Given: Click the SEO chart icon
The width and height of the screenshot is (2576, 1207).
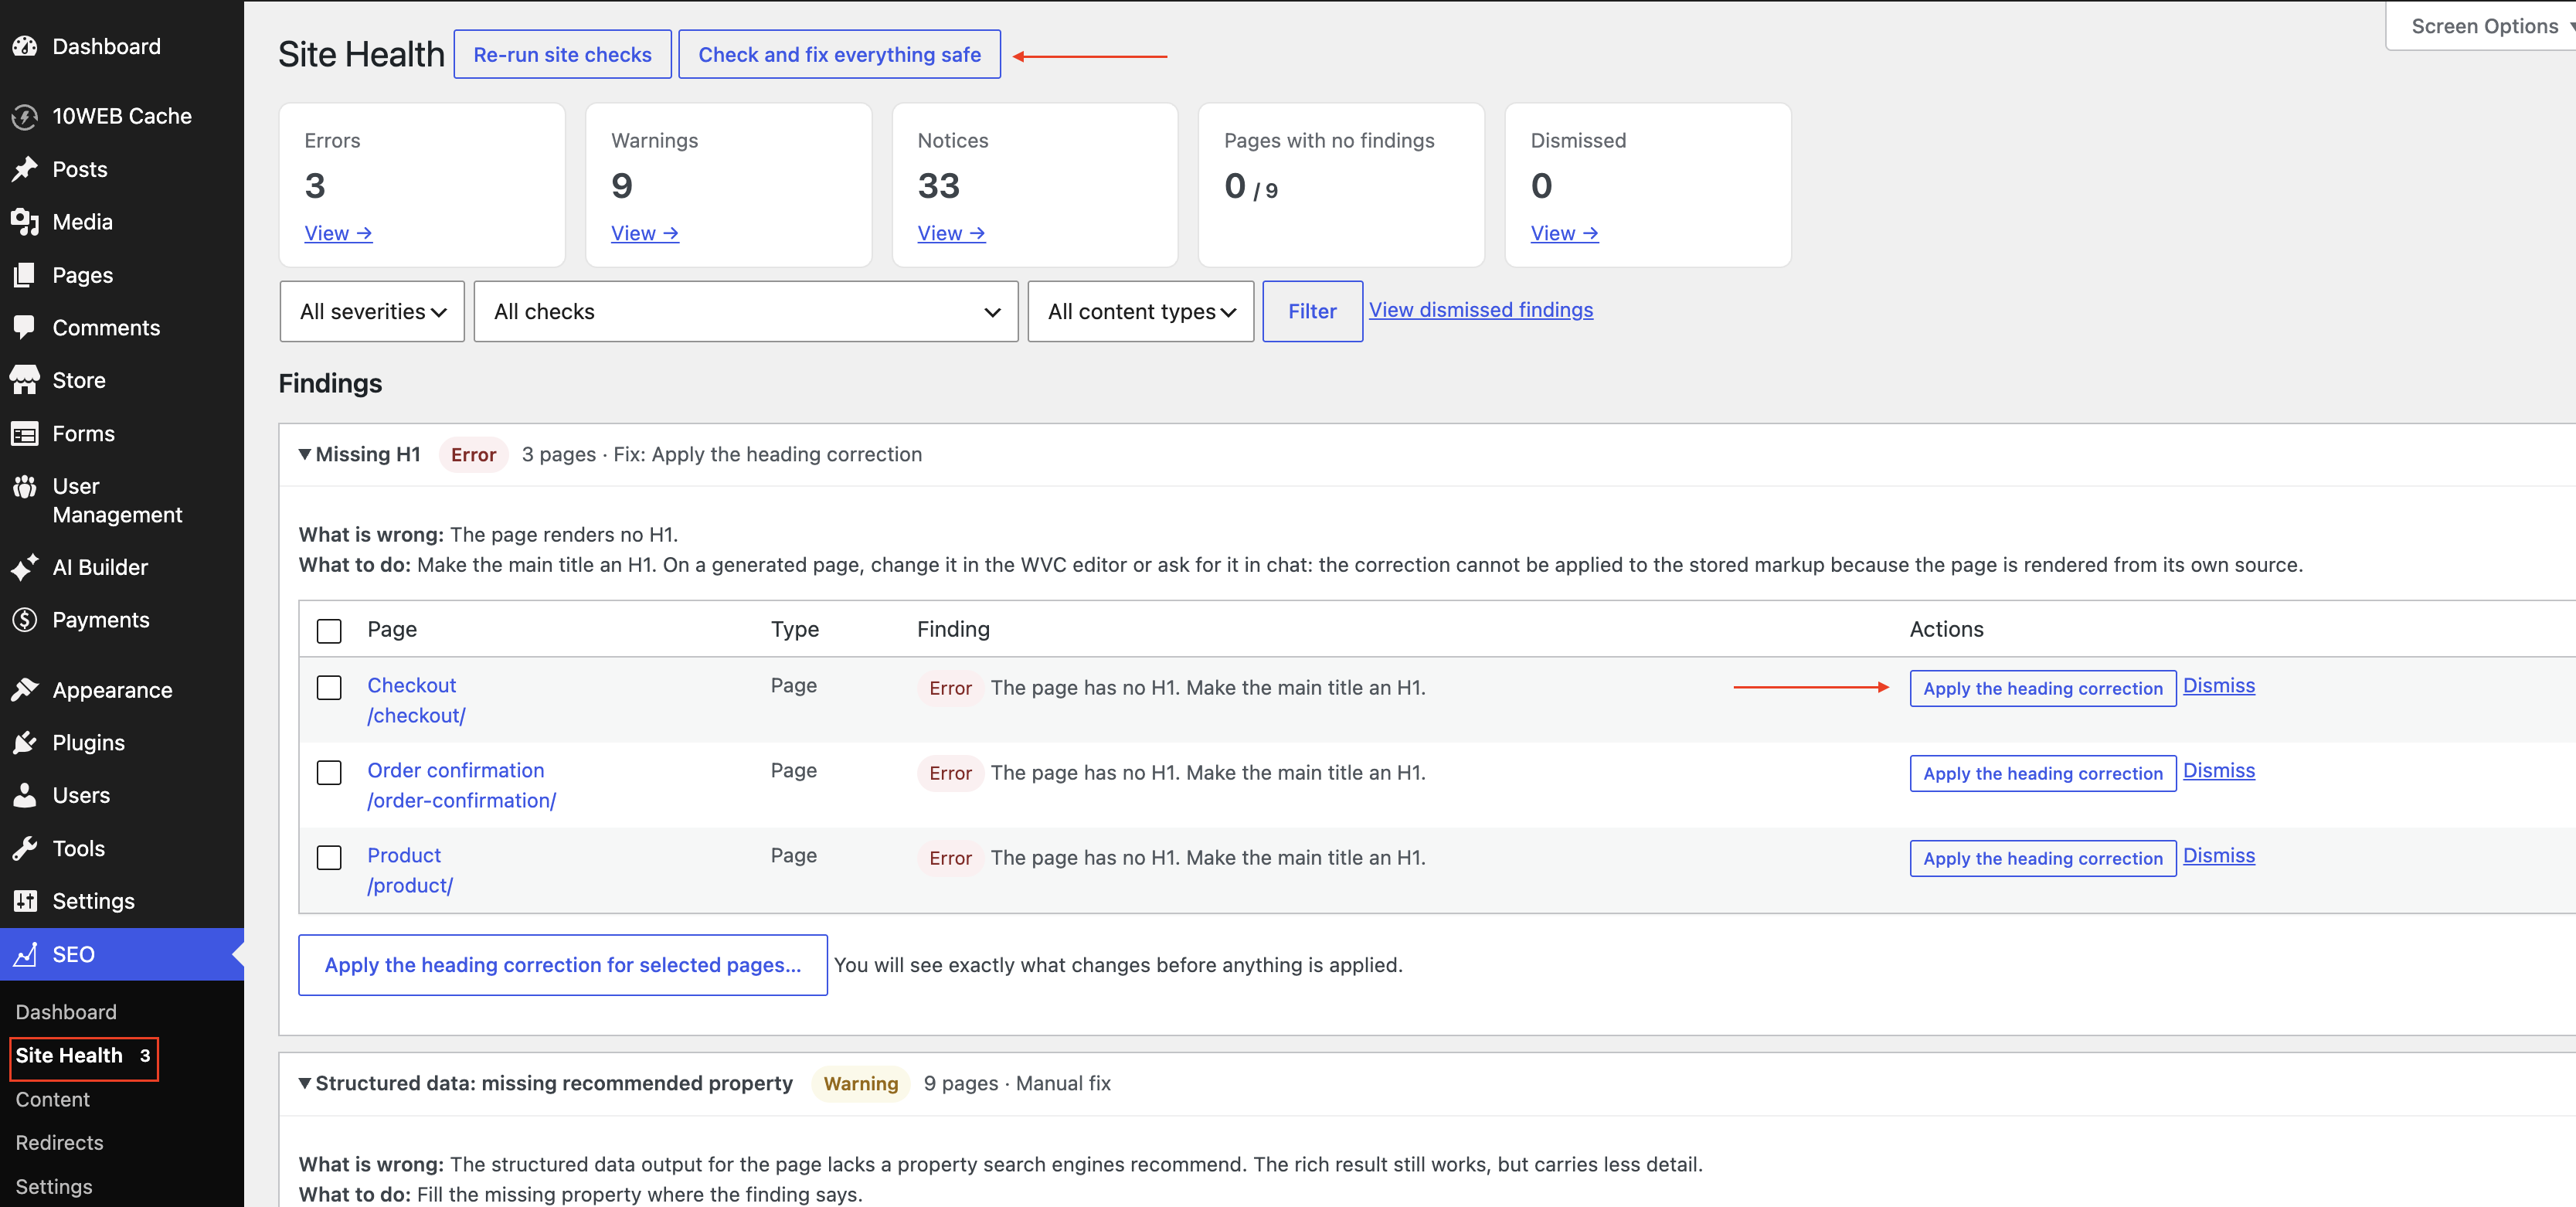Looking at the screenshot, I should point(25,954).
